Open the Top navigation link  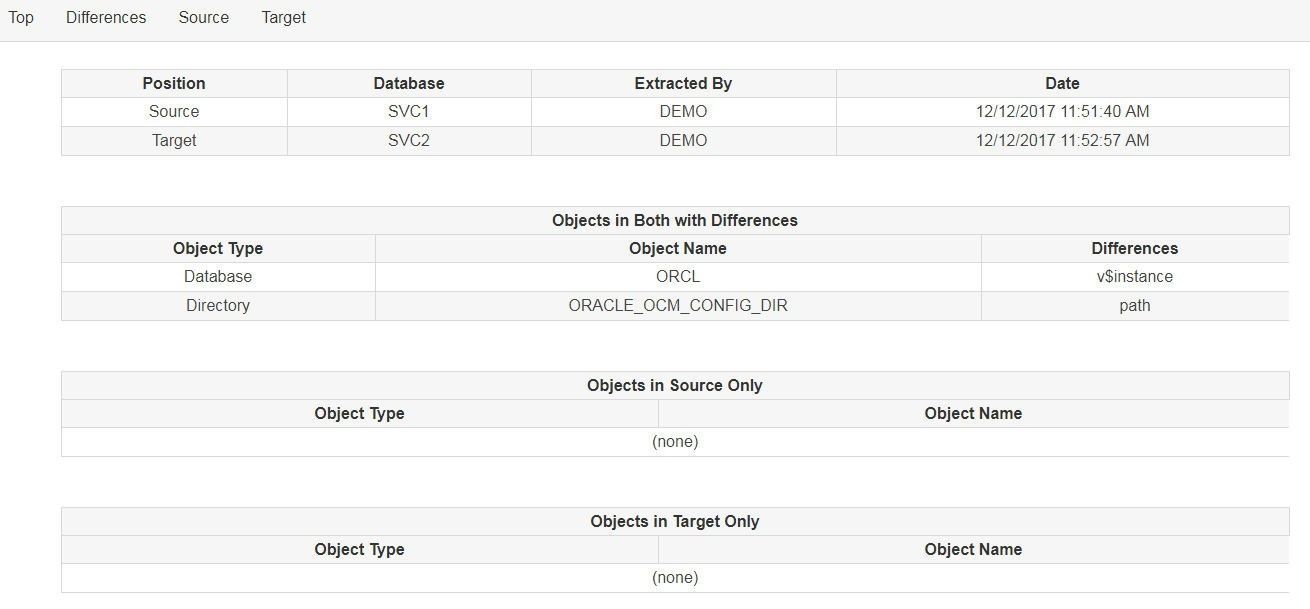[21, 18]
